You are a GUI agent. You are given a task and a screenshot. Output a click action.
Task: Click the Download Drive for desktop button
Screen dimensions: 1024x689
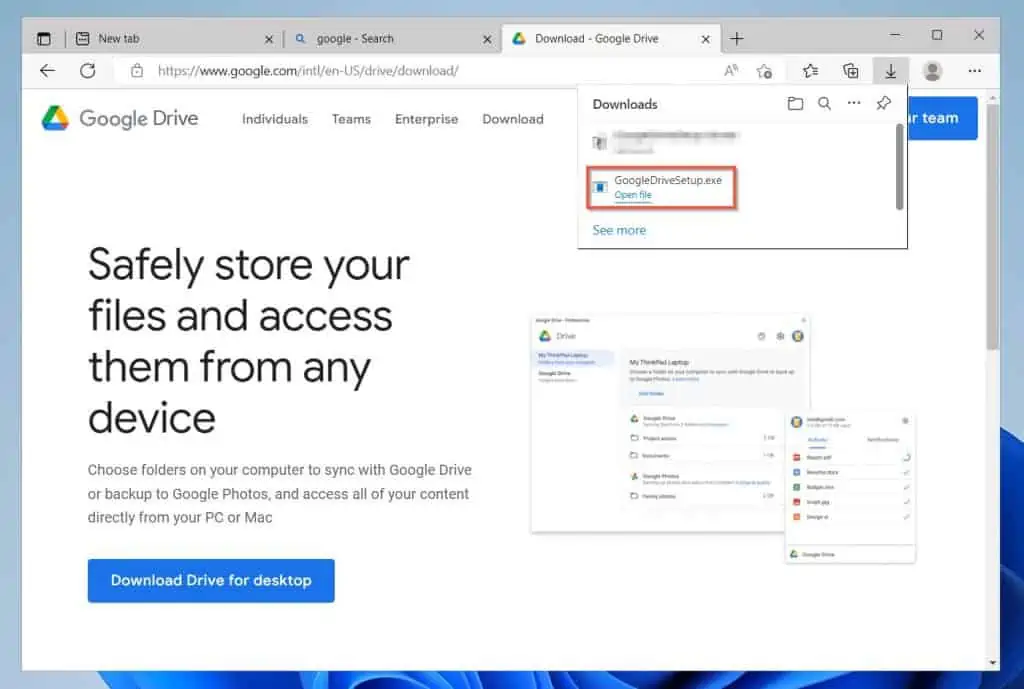(211, 580)
